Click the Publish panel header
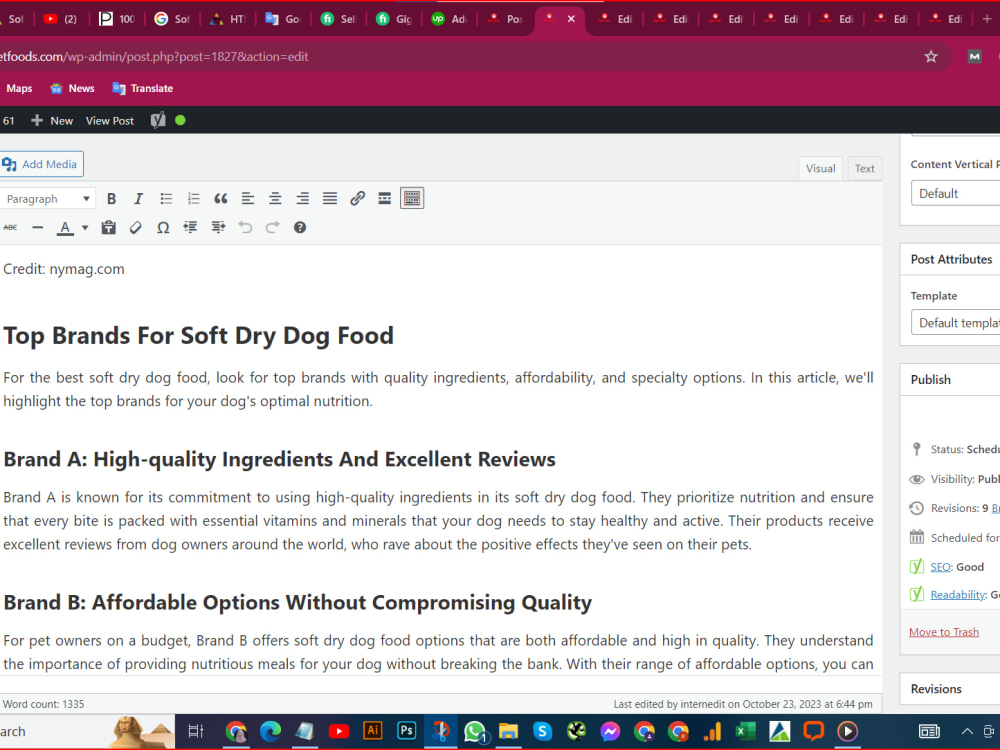The image size is (1000, 750). coord(950,379)
